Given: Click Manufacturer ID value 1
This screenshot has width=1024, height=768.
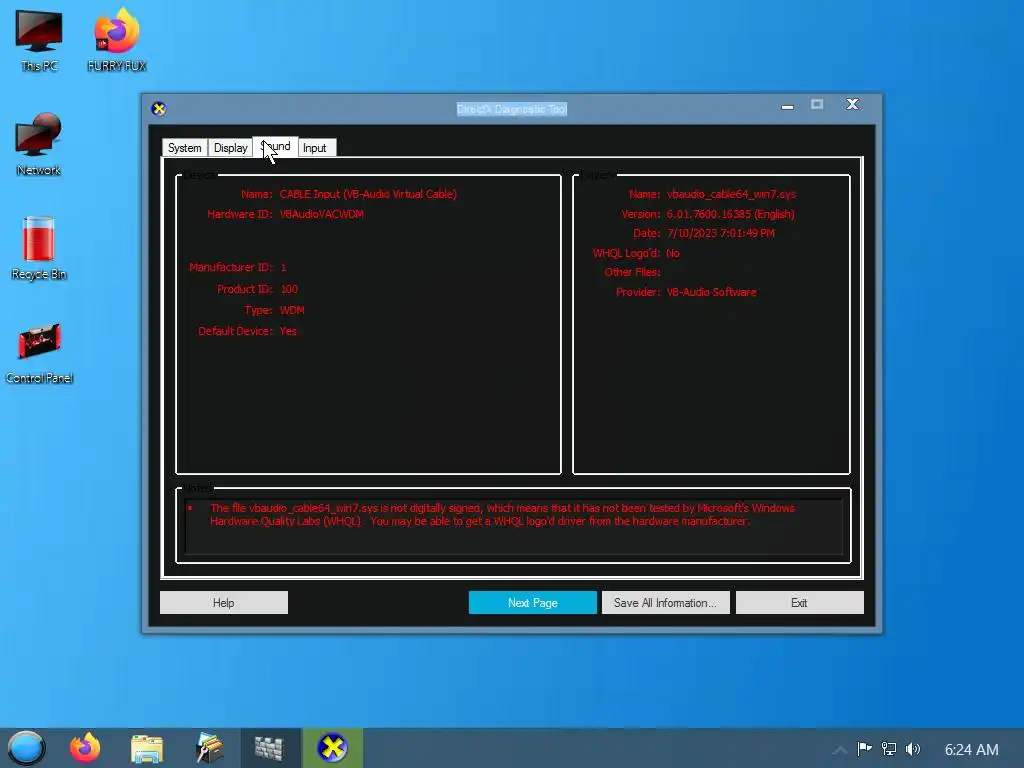Looking at the screenshot, I should [283, 267].
